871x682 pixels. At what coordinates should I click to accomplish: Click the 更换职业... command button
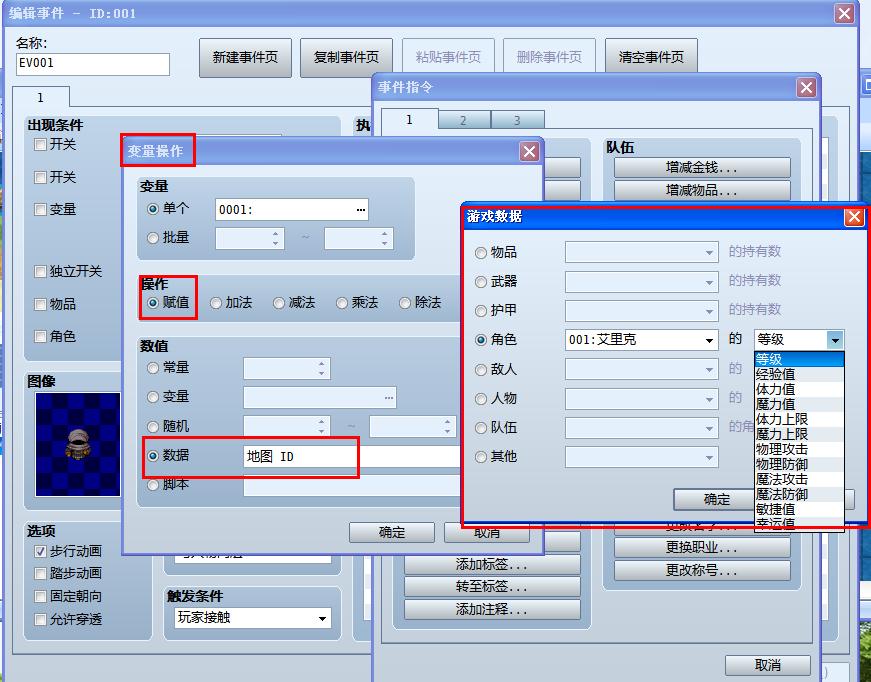[702, 548]
